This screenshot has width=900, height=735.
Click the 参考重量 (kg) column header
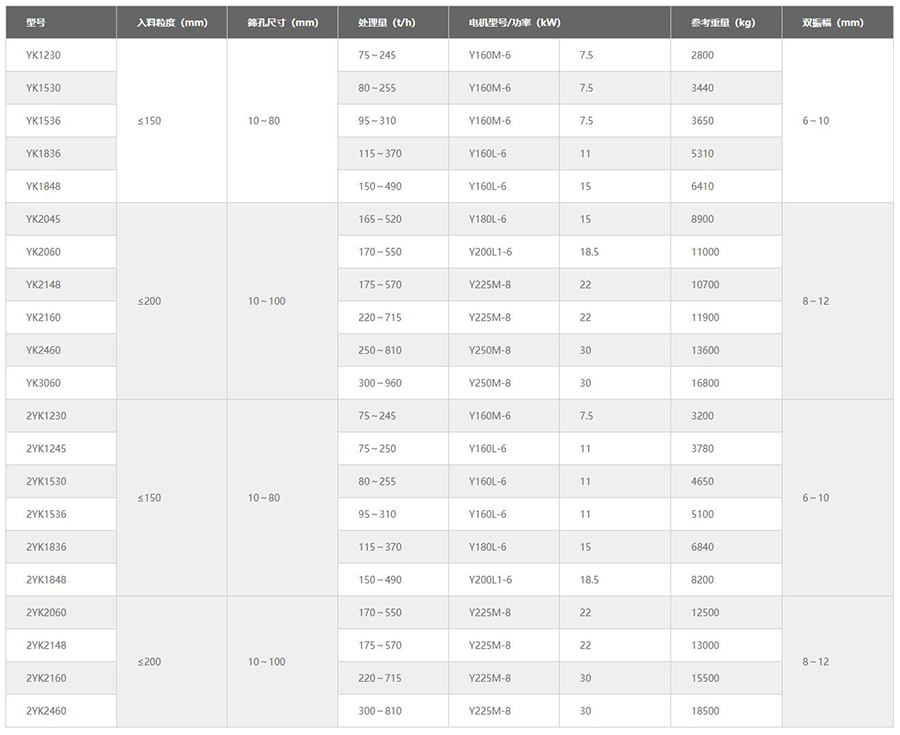coord(726,22)
